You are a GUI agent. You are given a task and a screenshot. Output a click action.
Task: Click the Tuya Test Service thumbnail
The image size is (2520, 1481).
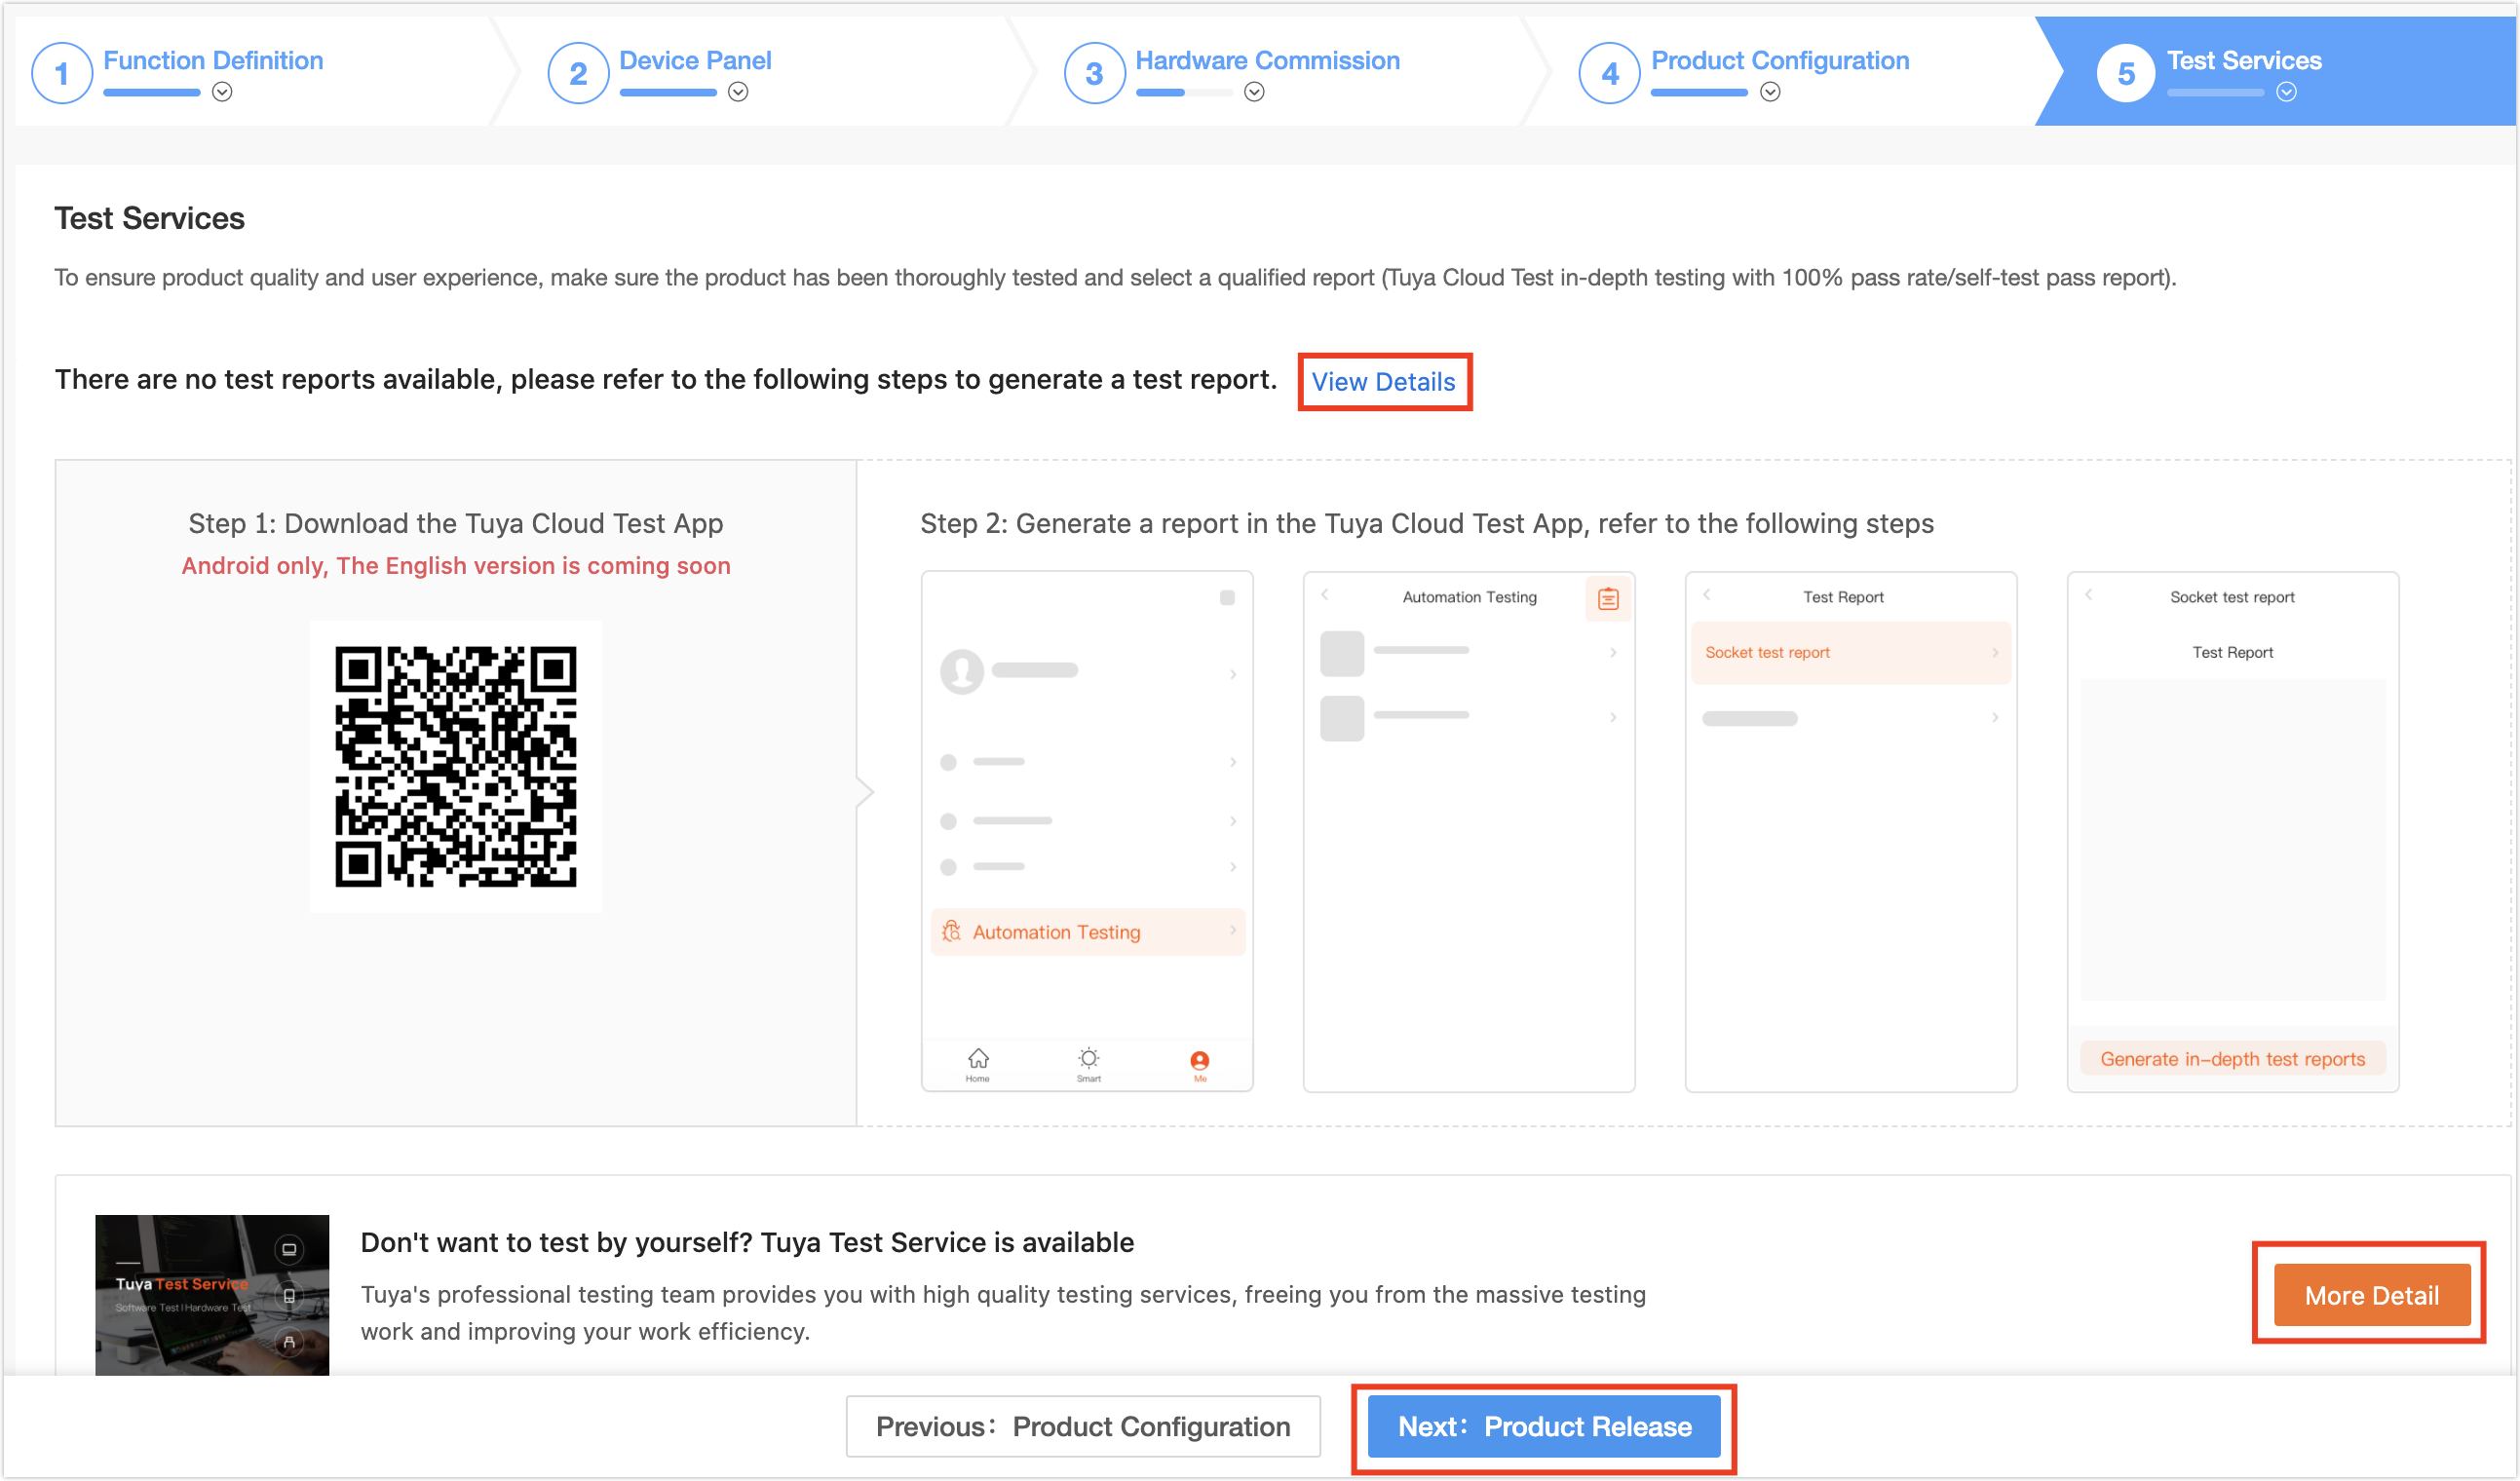(x=212, y=1295)
